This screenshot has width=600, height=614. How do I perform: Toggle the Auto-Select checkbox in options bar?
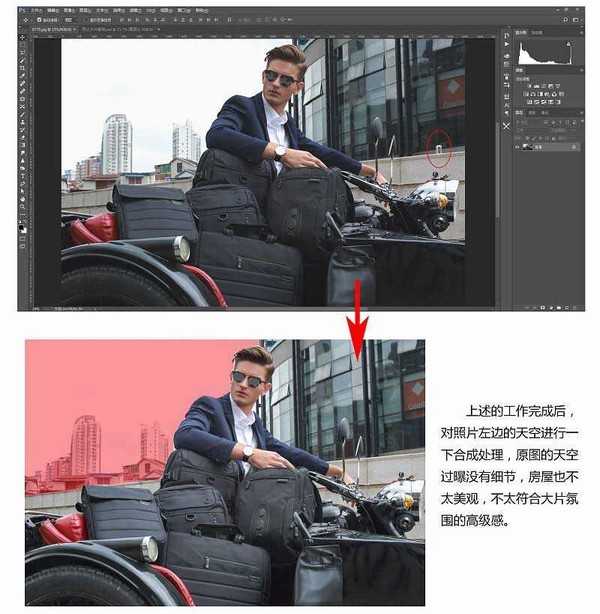pos(39,19)
